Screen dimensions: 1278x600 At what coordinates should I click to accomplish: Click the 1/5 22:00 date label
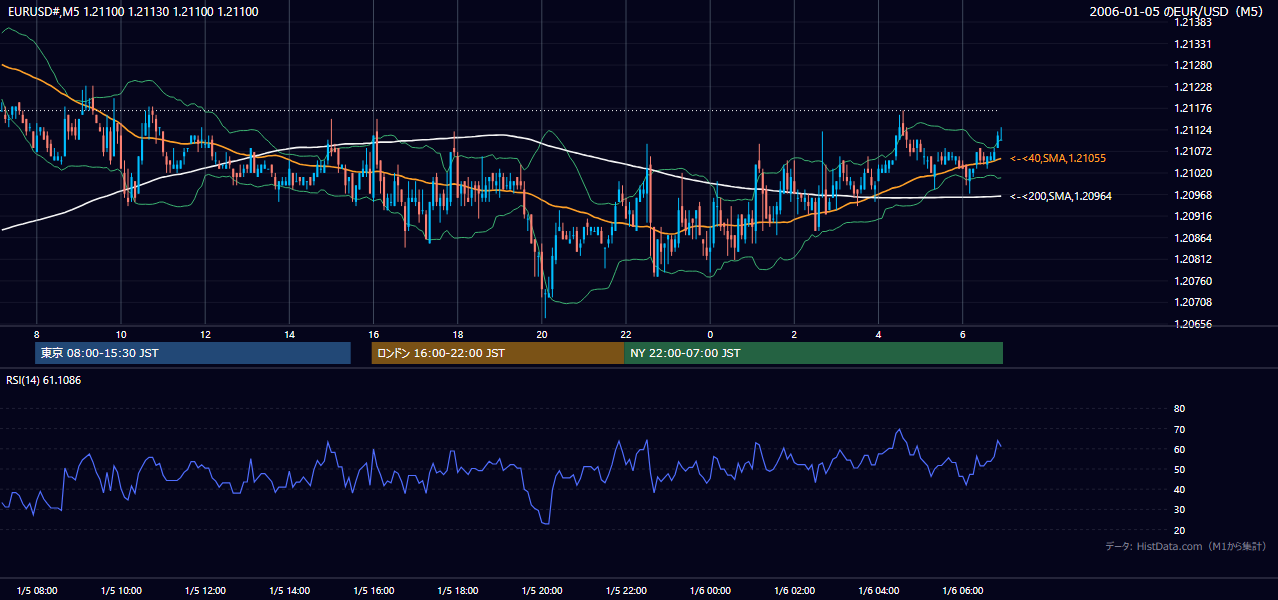click(625, 590)
